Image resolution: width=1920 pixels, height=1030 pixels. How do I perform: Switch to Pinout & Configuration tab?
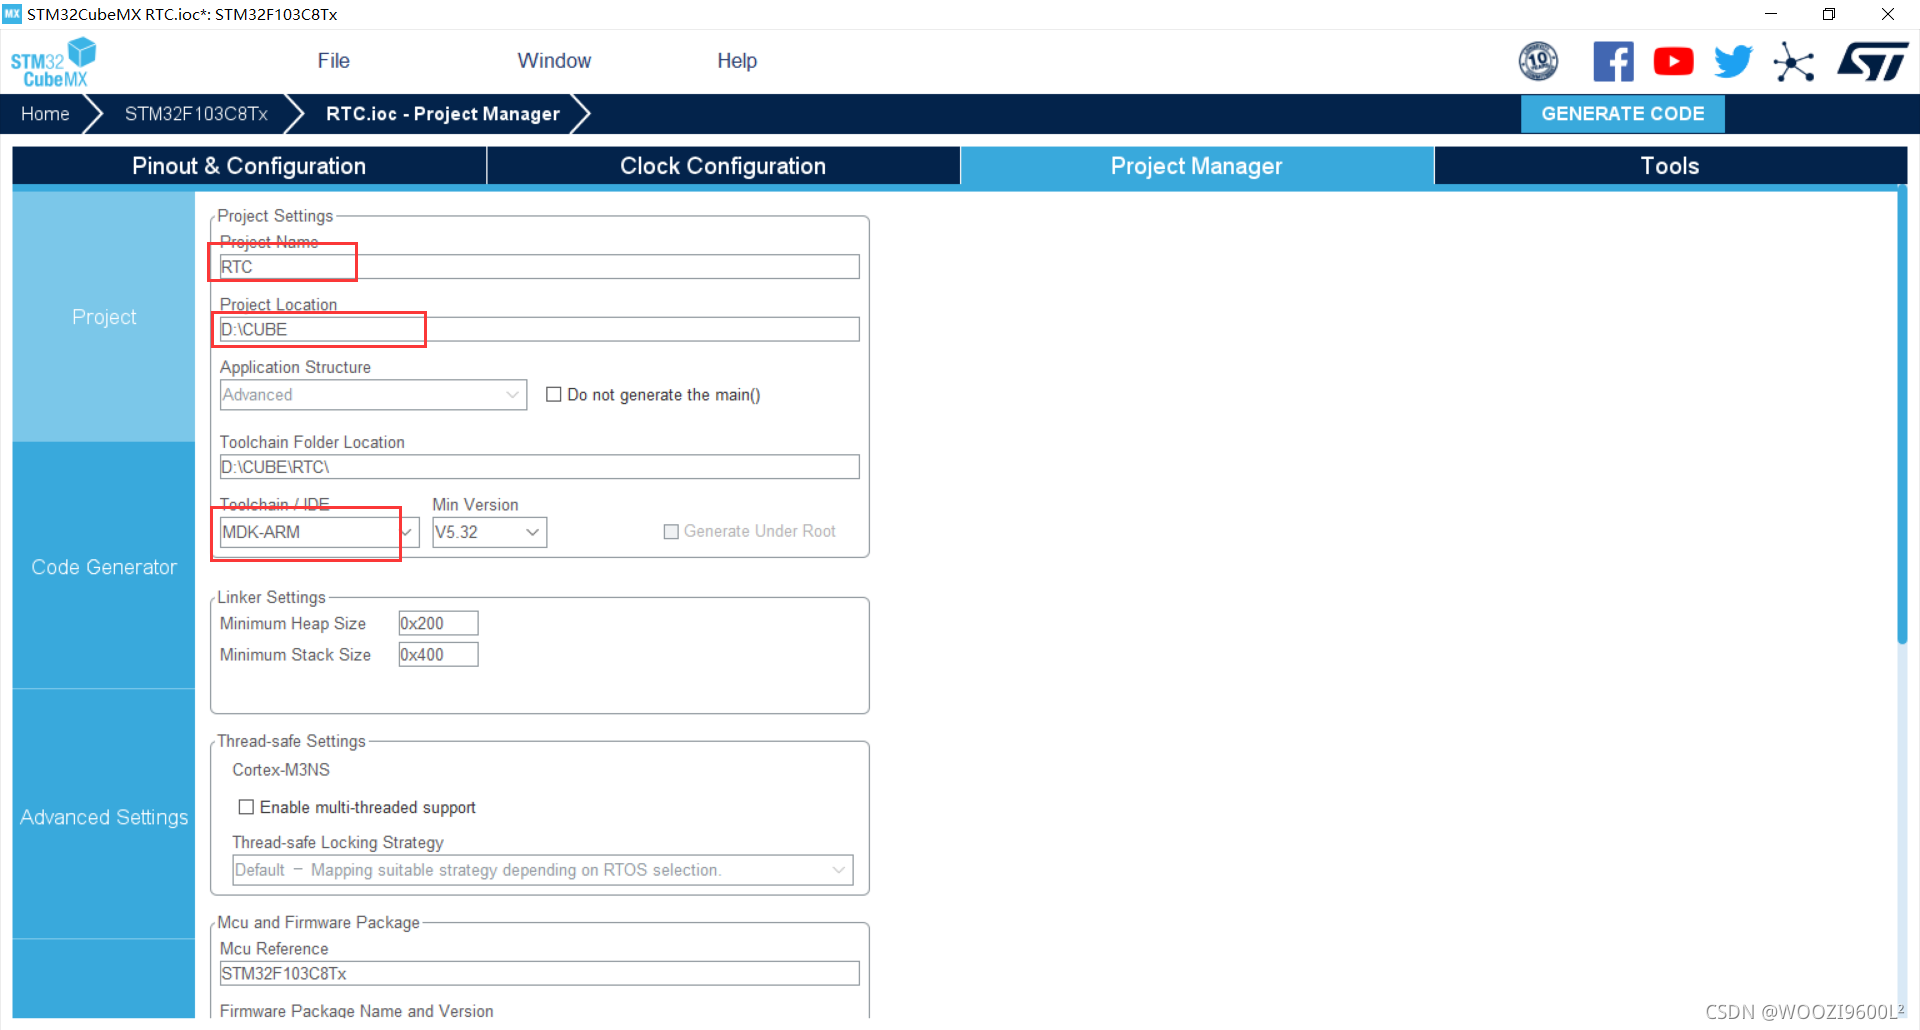[x=249, y=166]
